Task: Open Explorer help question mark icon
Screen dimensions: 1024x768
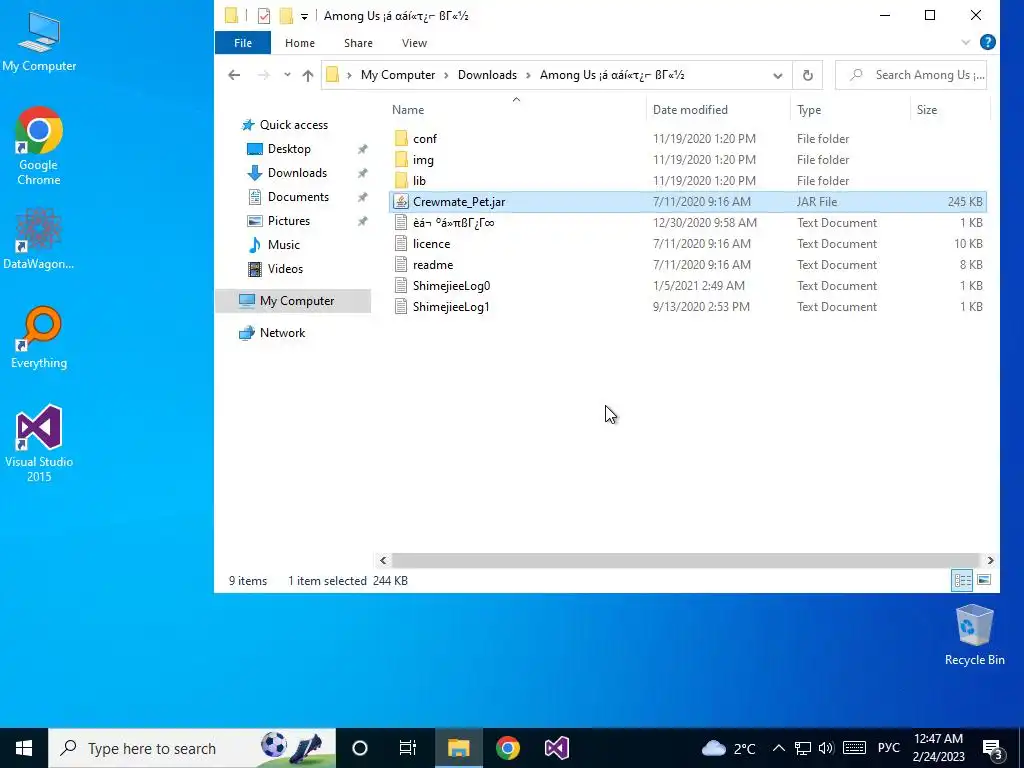Action: coord(987,42)
